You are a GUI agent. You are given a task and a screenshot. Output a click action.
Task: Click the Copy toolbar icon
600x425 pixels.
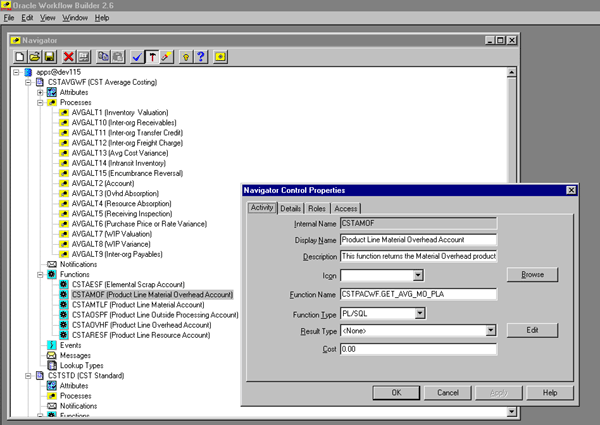tap(103, 57)
